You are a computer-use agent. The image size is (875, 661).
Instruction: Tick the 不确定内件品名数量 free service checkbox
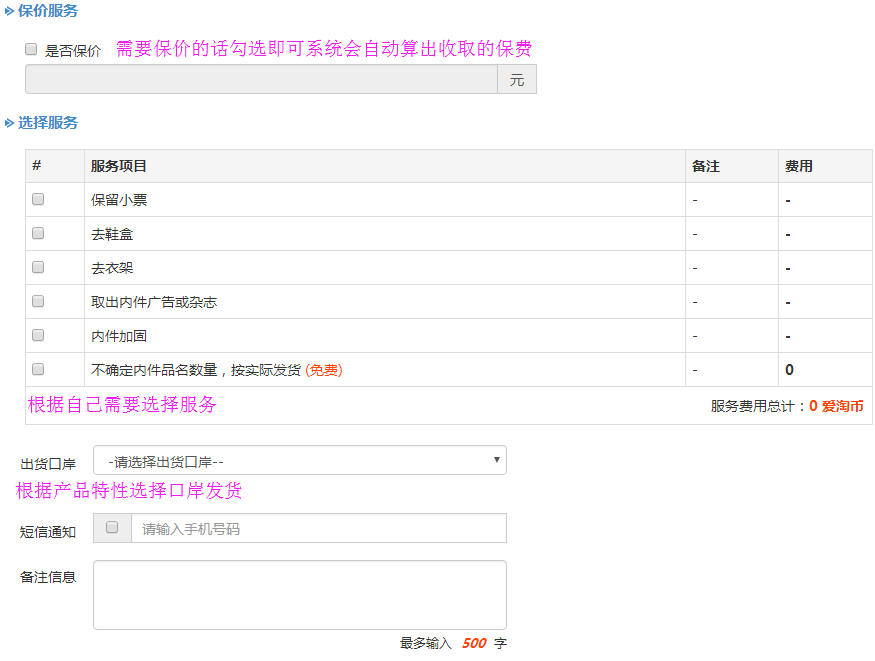[x=38, y=369]
